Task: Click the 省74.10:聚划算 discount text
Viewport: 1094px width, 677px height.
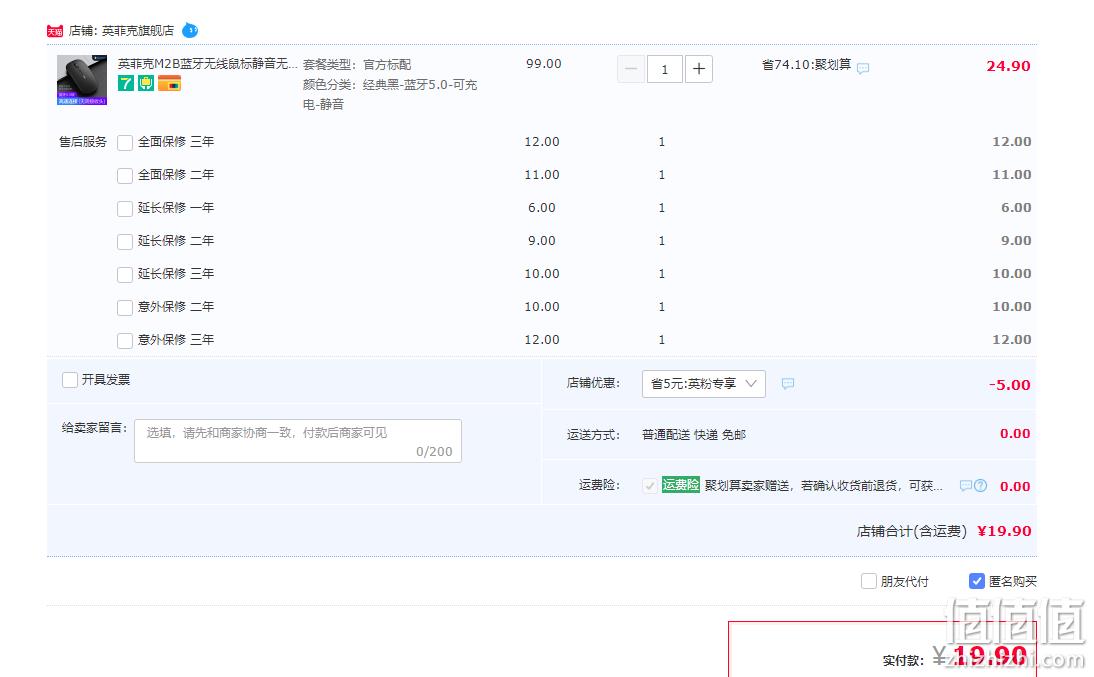Action: click(807, 65)
